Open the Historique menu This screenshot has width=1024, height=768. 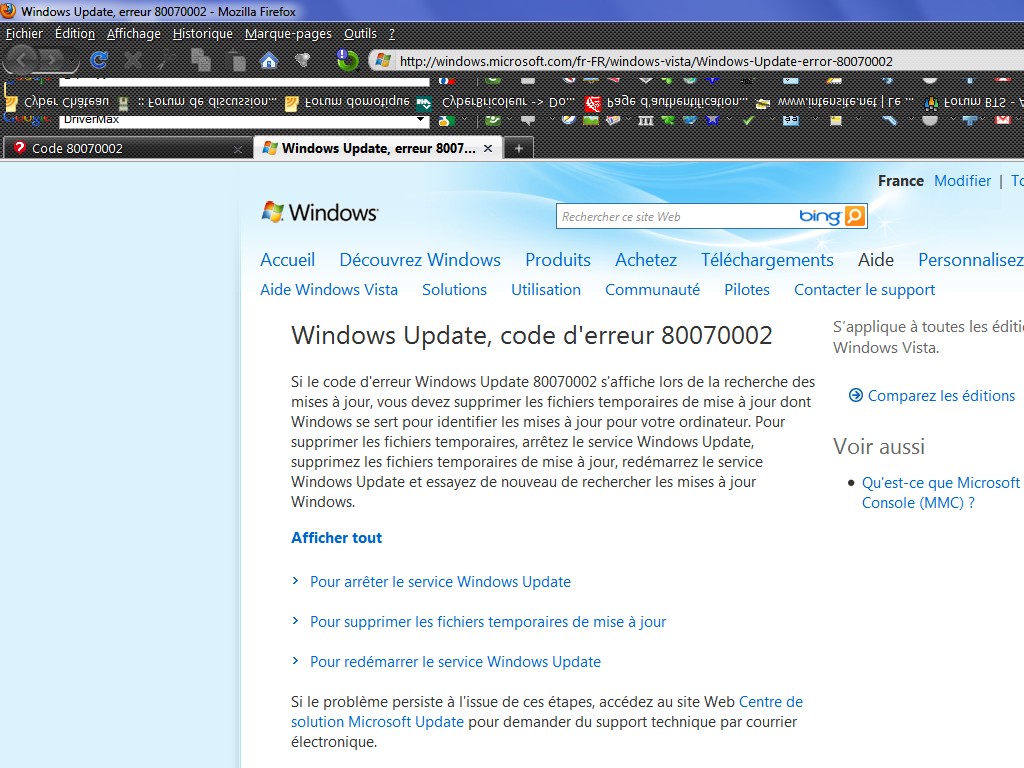click(202, 33)
